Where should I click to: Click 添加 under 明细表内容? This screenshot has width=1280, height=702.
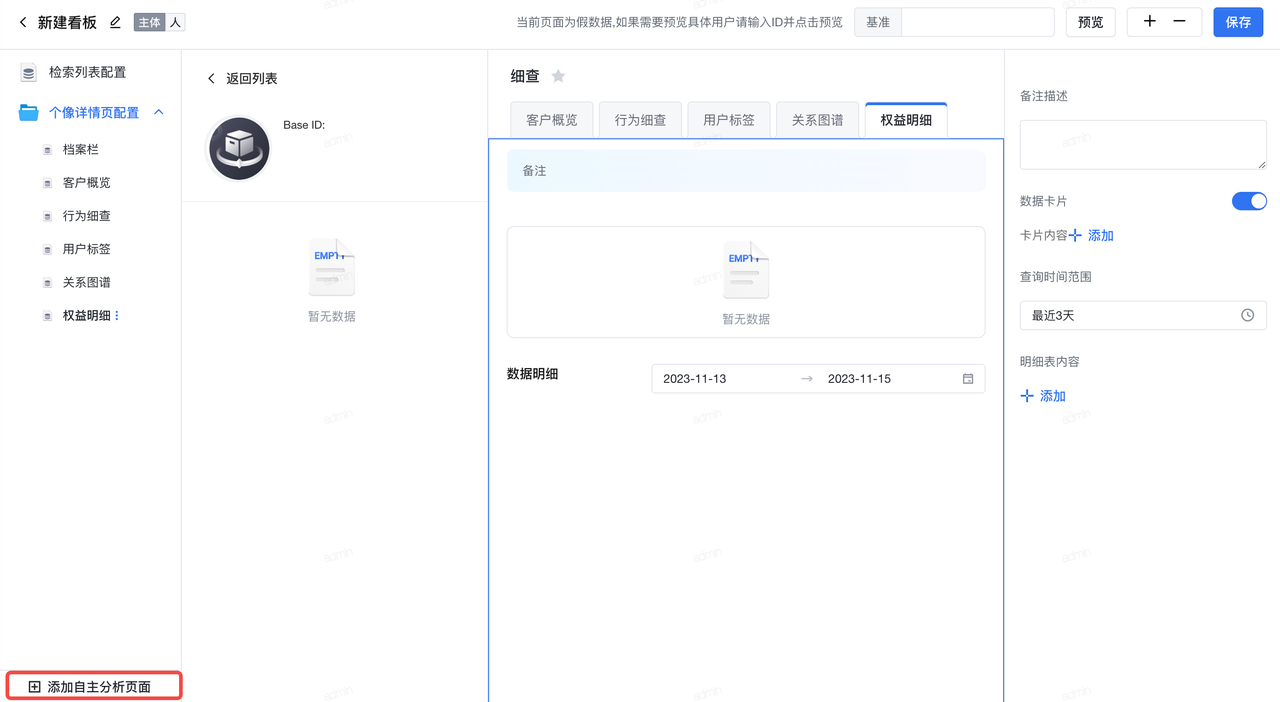click(x=1043, y=396)
